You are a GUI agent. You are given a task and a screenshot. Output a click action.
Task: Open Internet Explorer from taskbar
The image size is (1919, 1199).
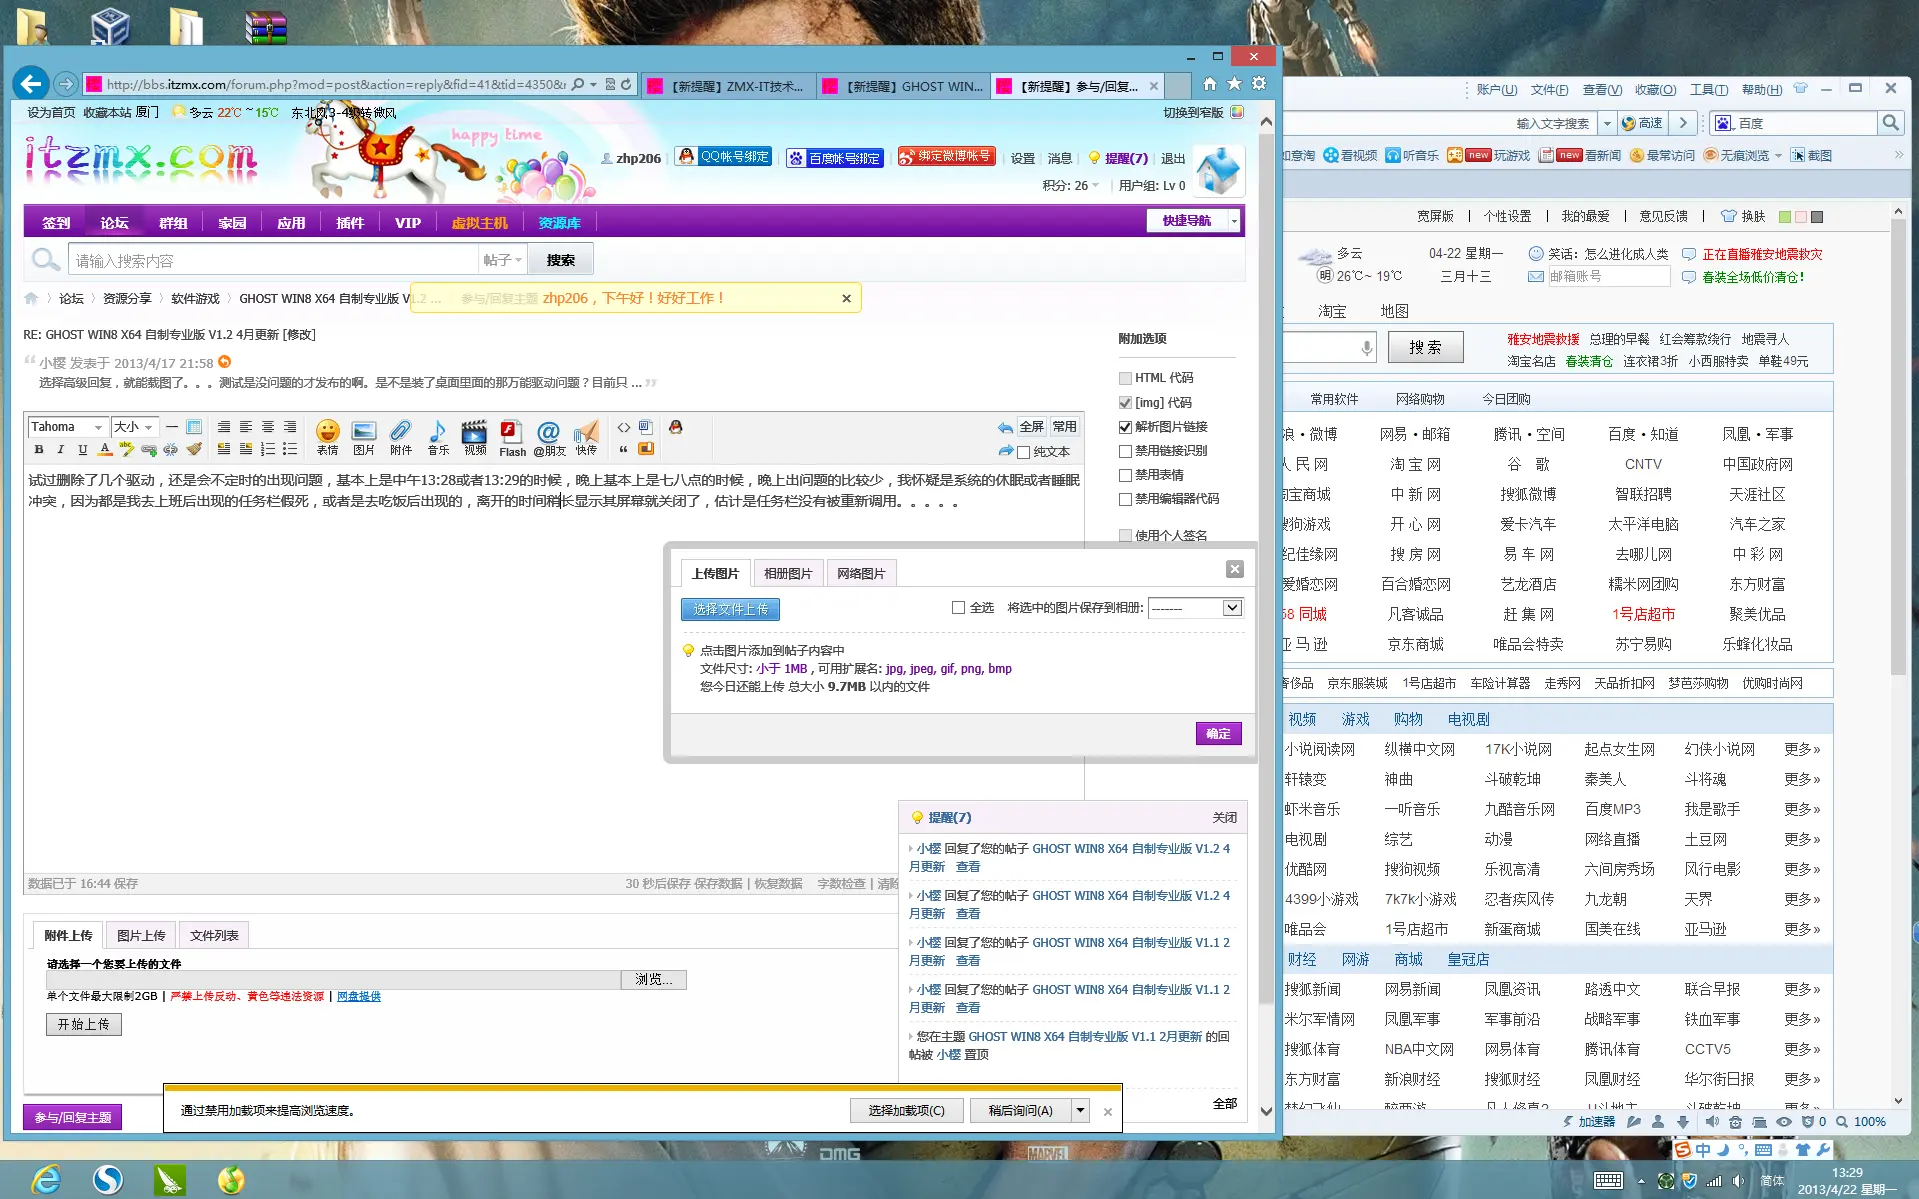point(45,1180)
